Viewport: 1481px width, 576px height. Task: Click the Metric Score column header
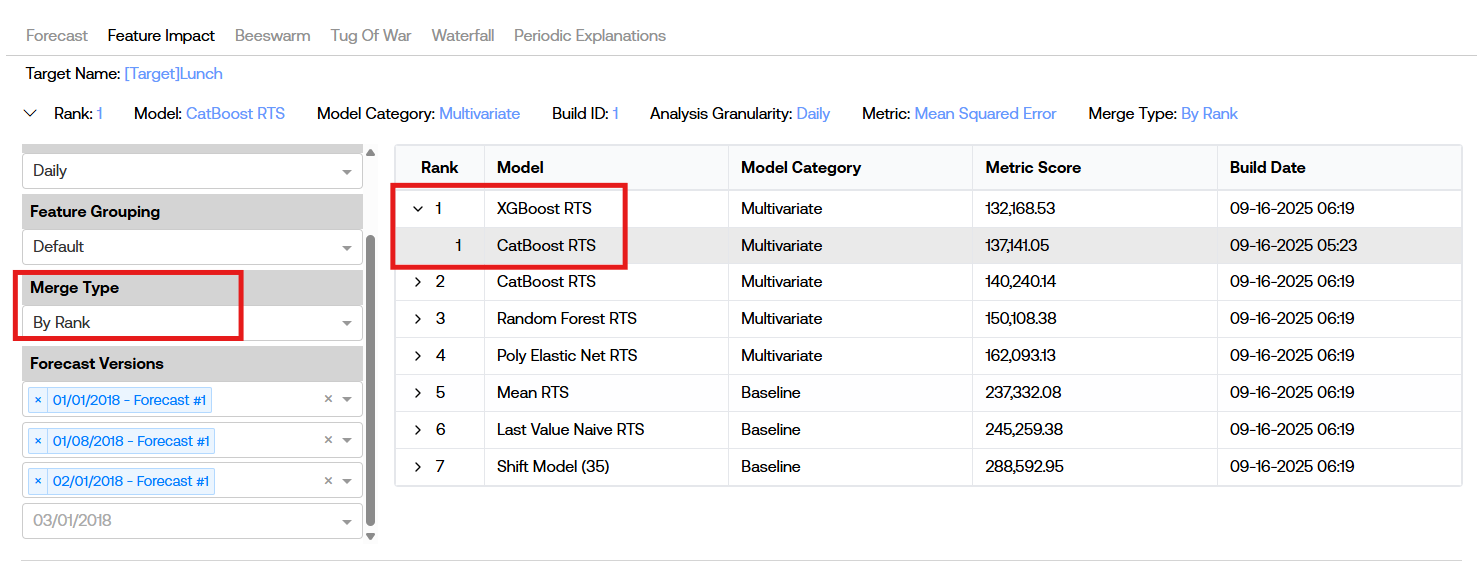click(x=1033, y=168)
